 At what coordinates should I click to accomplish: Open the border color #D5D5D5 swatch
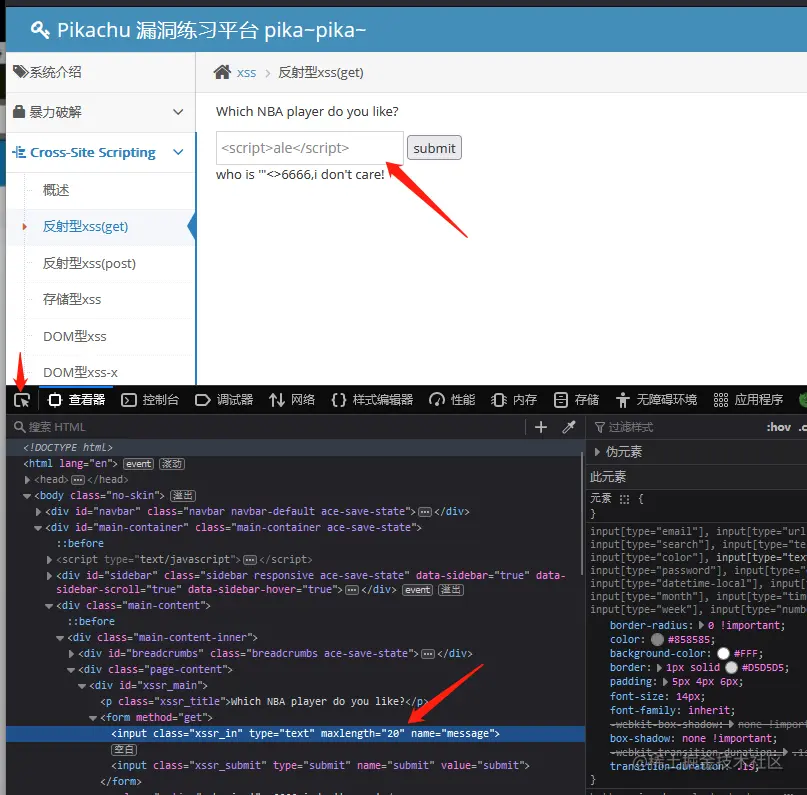click(x=731, y=667)
